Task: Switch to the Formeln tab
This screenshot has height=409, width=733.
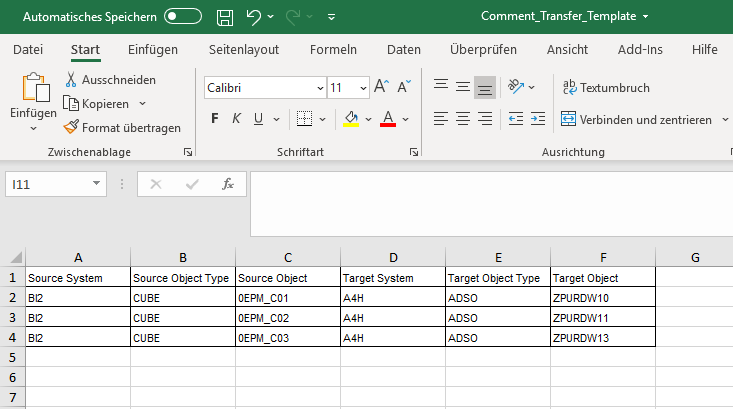Action: click(333, 50)
